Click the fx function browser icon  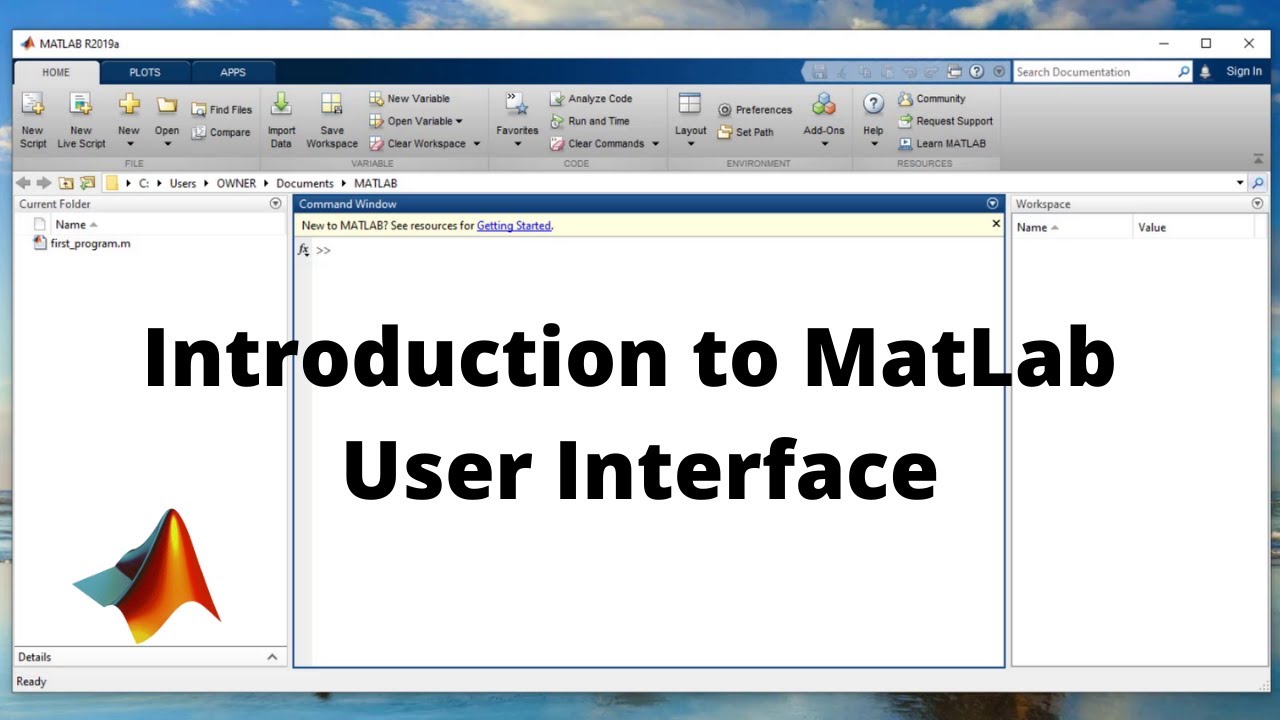304,250
